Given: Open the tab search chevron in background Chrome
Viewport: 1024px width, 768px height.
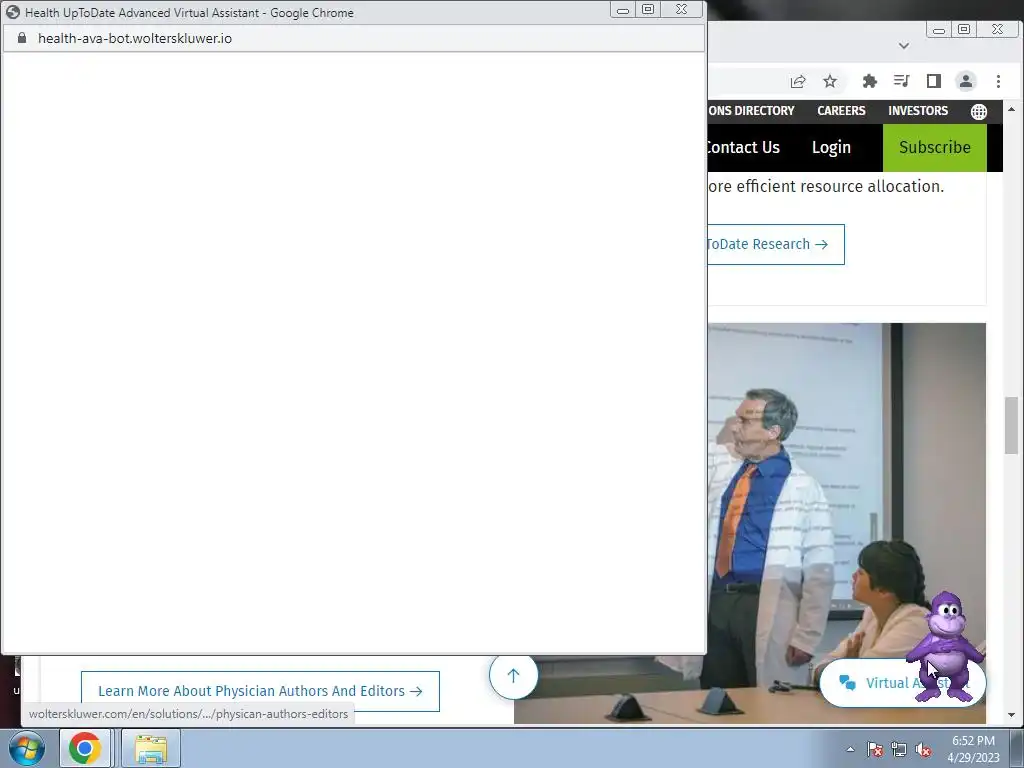Looking at the screenshot, I should [904, 46].
